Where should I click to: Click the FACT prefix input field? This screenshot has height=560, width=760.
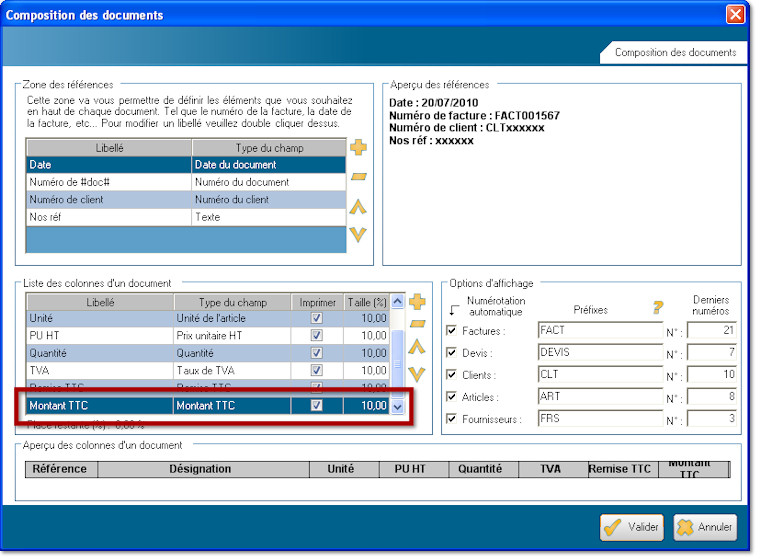599,331
